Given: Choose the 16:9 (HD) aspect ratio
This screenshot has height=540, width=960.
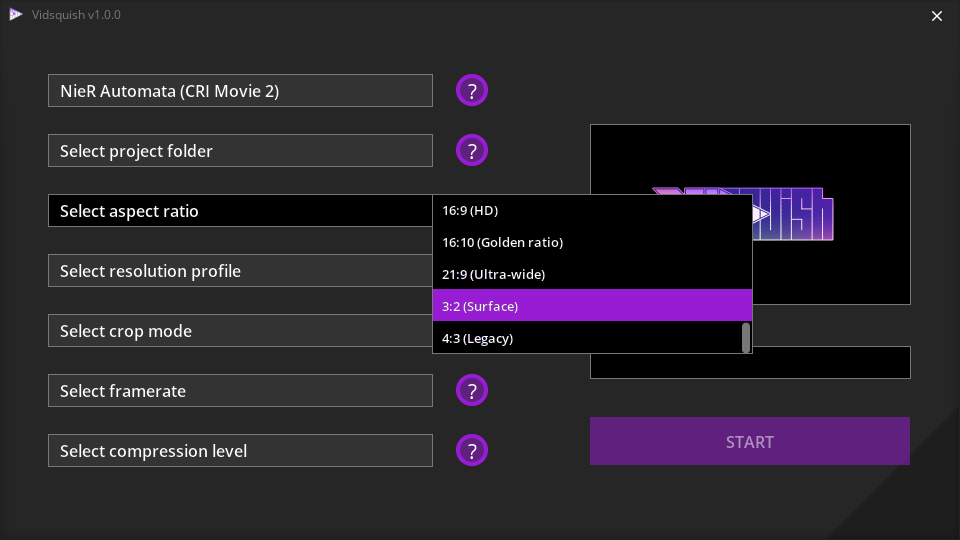Looking at the screenshot, I should 592,211.
